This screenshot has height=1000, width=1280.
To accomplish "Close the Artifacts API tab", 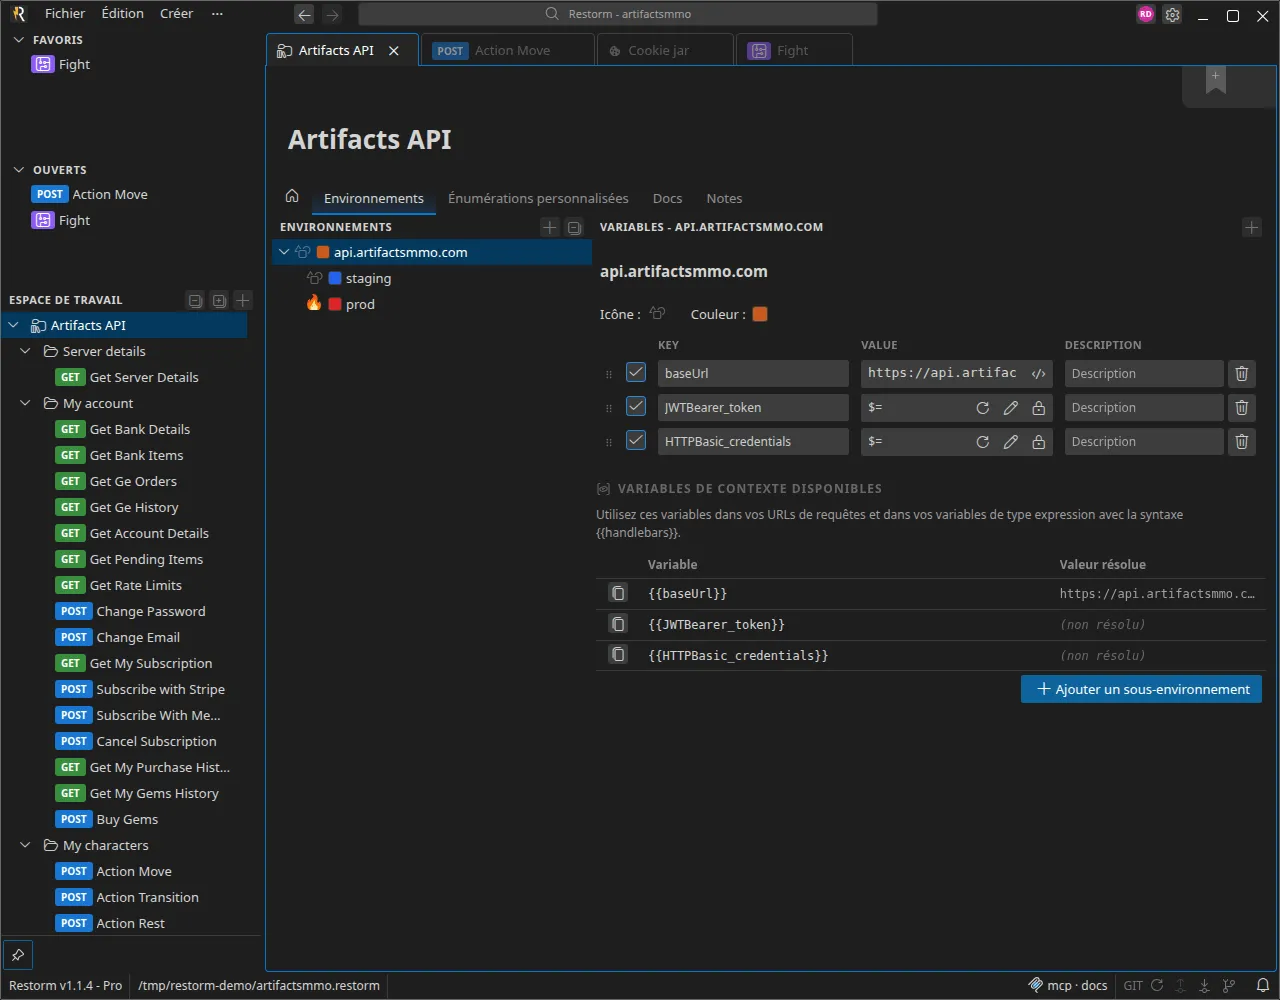I will tap(394, 51).
